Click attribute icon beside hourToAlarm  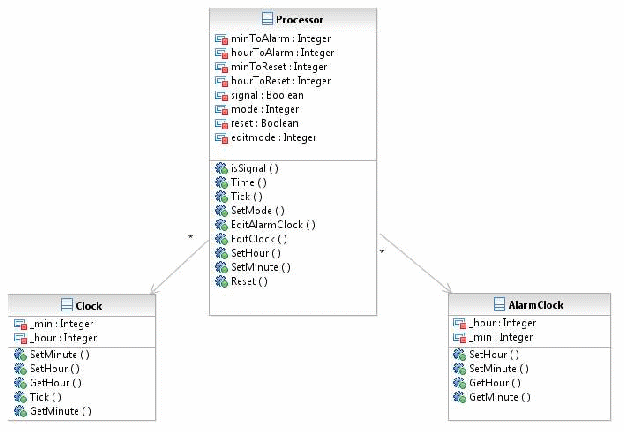coord(221,53)
